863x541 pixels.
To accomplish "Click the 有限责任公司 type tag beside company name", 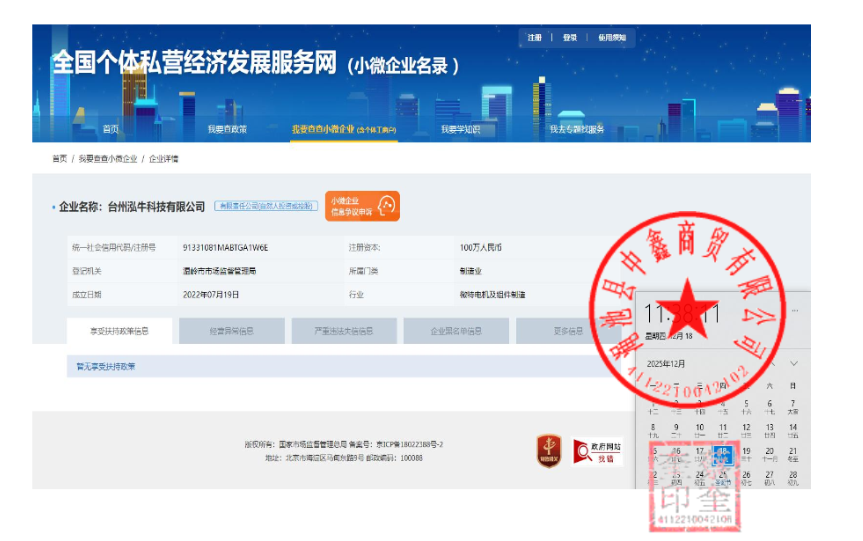I will [265, 206].
